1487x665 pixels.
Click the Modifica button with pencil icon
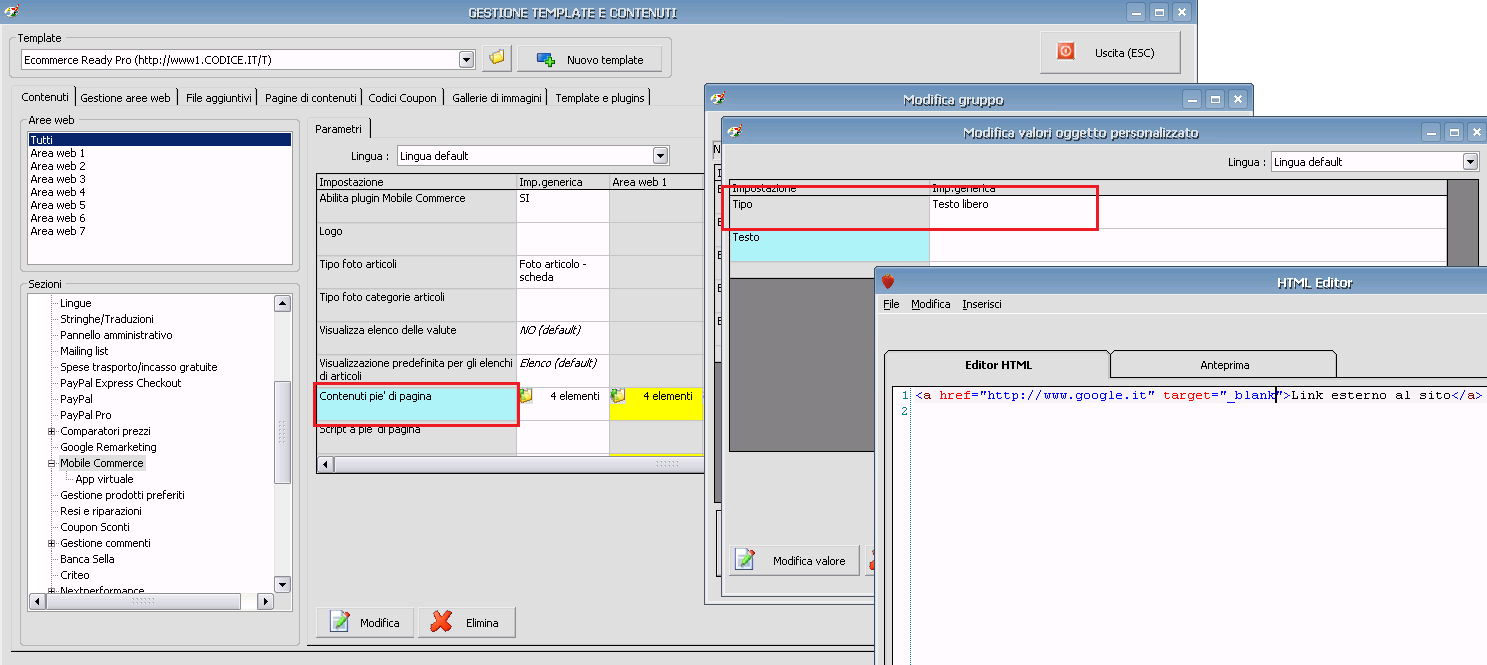pyautogui.click(x=366, y=622)
